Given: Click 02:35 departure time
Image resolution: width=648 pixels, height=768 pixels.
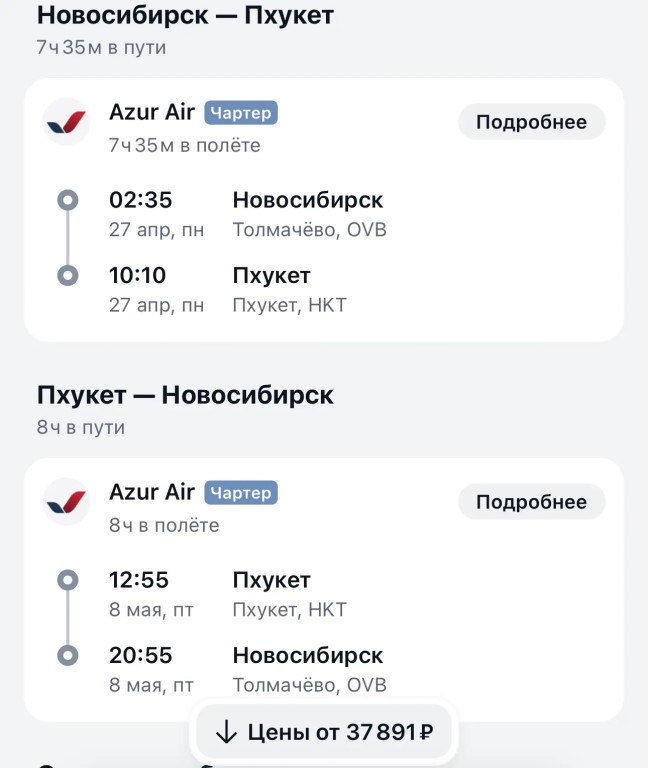Looking at the screenshot, I should (x=140, y=200).
